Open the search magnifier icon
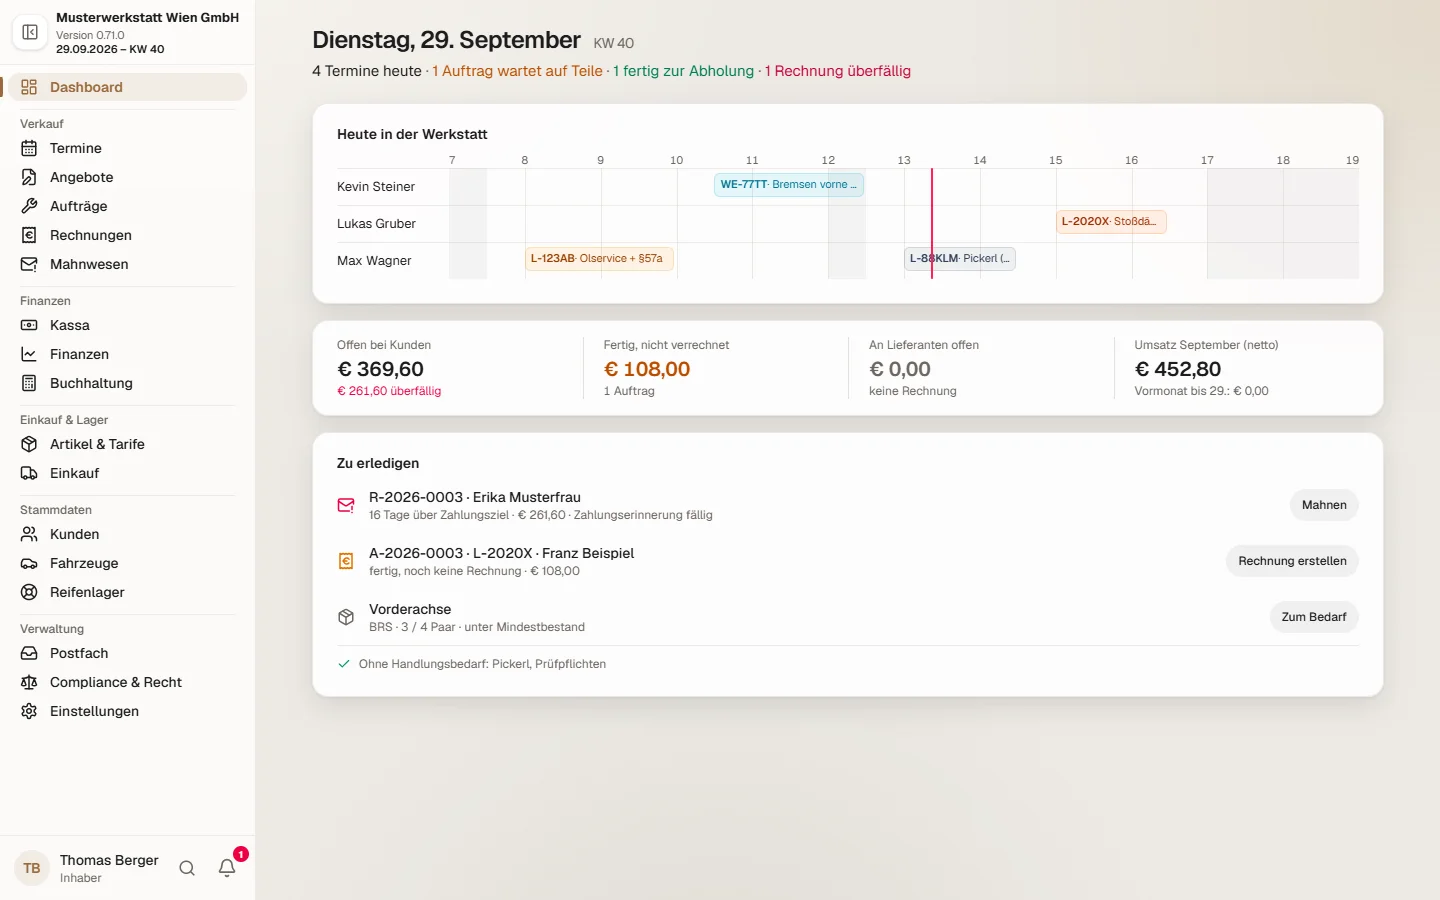1440x900 pixels. tap(187, 868)
